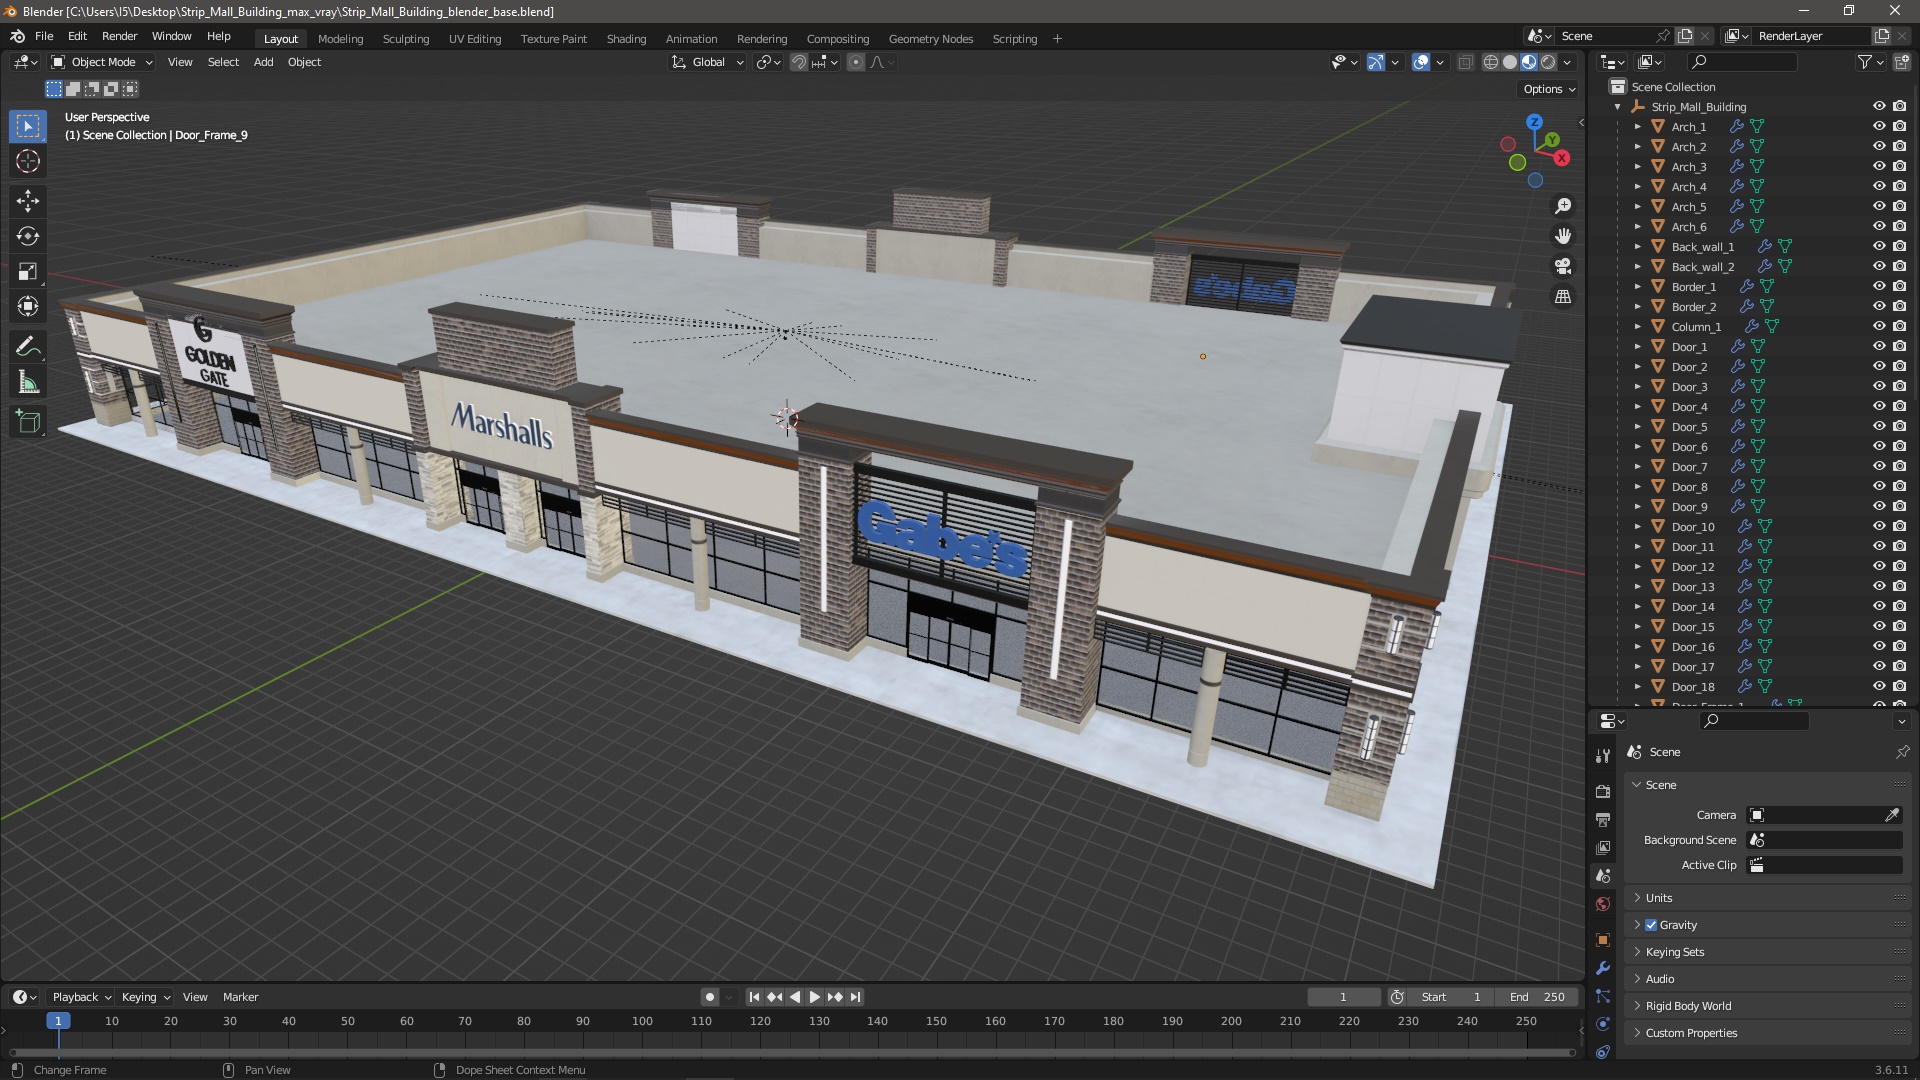
Task: Toggle snapping magnet icon in header
Action: (798, 62)
